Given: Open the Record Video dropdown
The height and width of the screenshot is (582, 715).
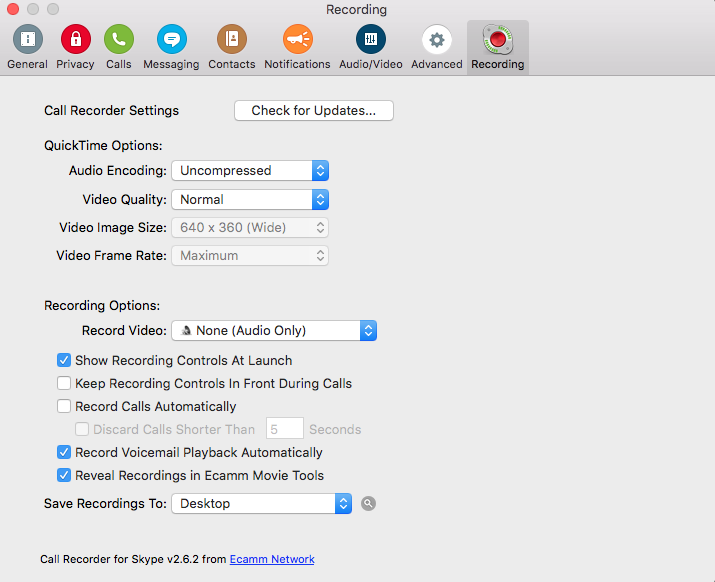Looking at the screenshot, I should [274, 331].
